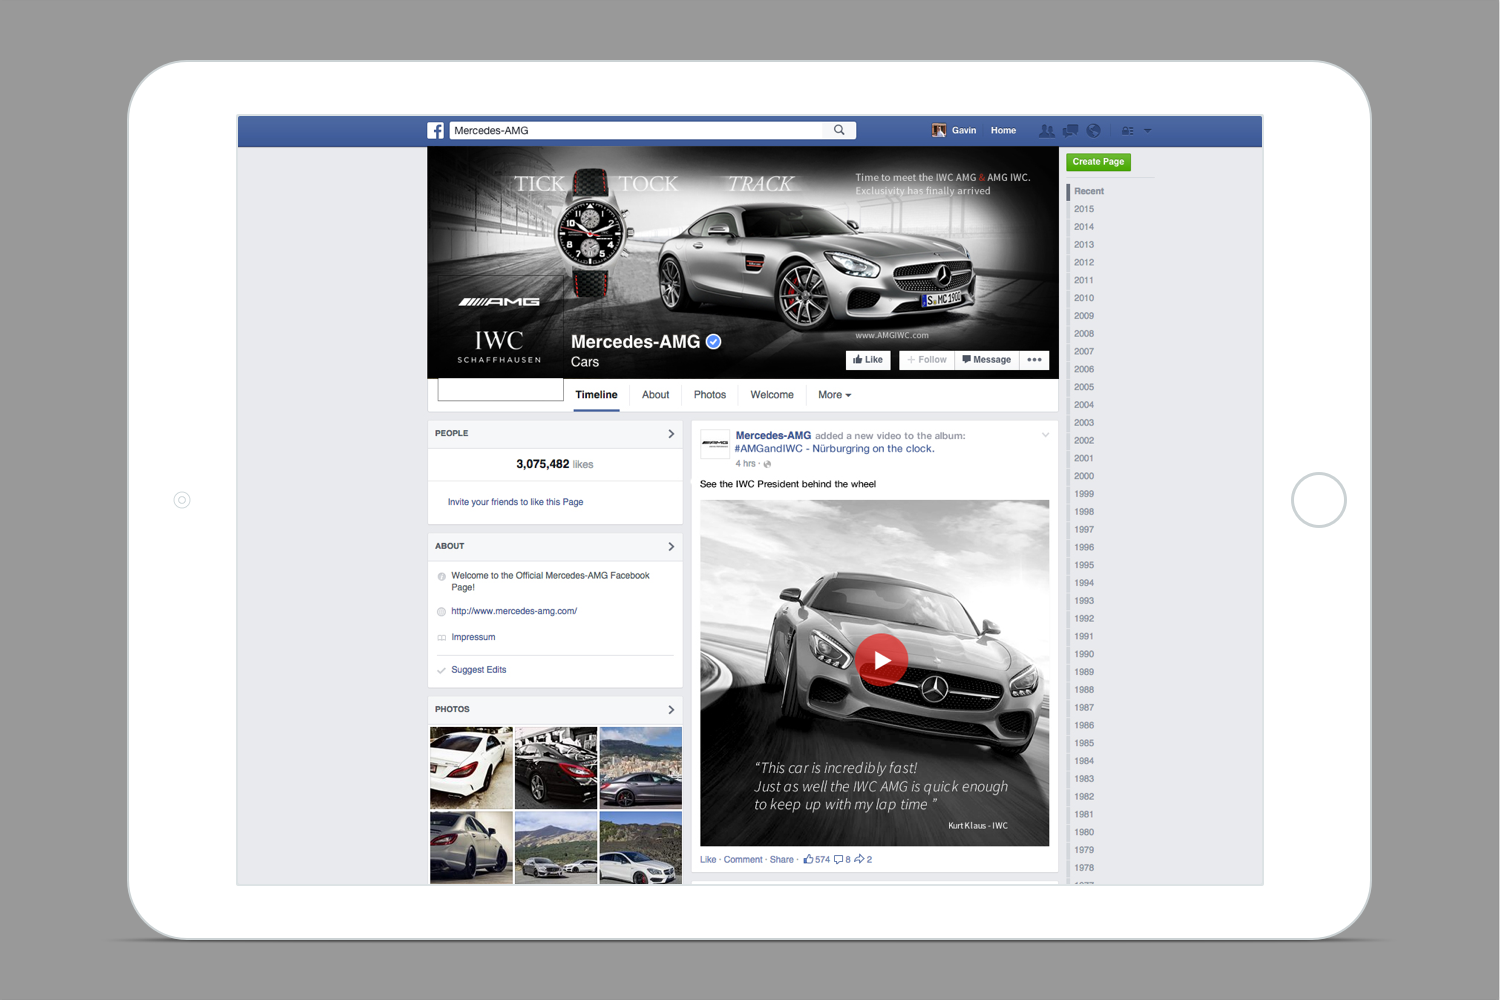Jump to 1985 in the timeline

[x=1084, y=743]
